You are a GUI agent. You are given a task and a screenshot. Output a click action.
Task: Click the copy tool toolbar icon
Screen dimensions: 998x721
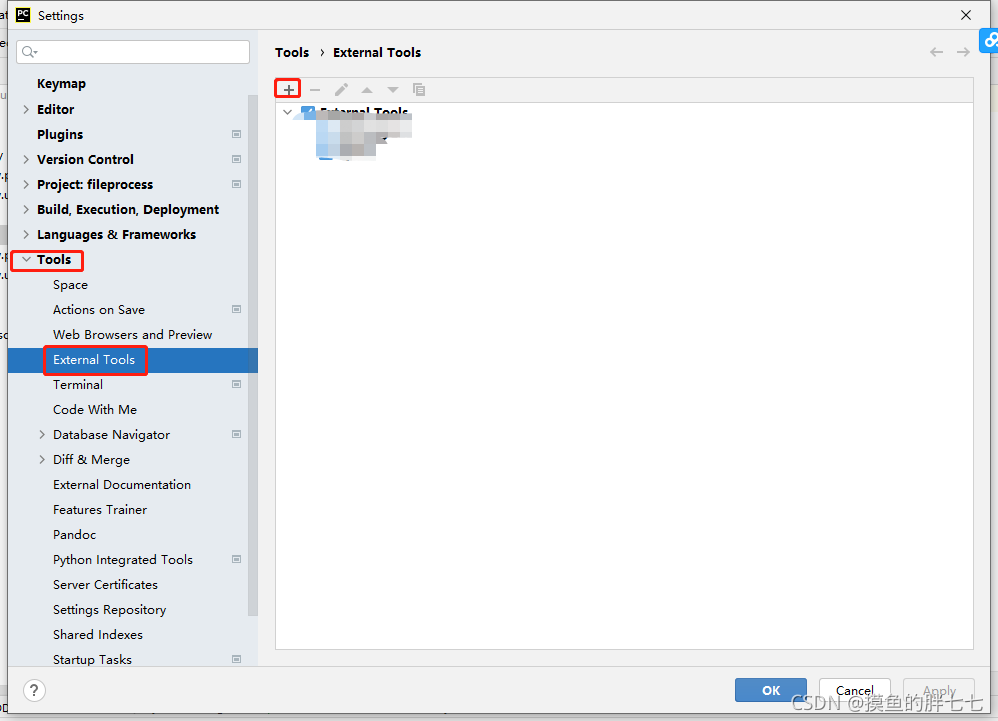point(419,90)
